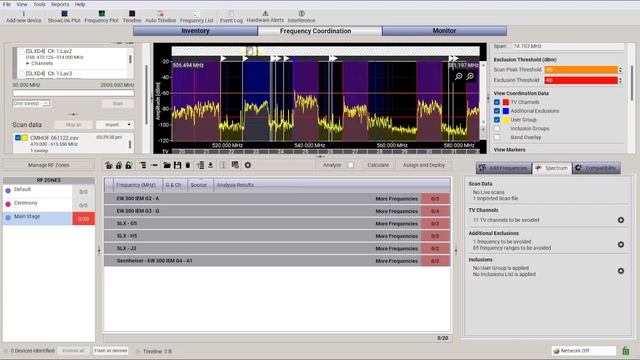The width and height of the screenshot is (640, 360).
Task: Open the View menu
Action: pyautogui.click(x=22, y=4)
